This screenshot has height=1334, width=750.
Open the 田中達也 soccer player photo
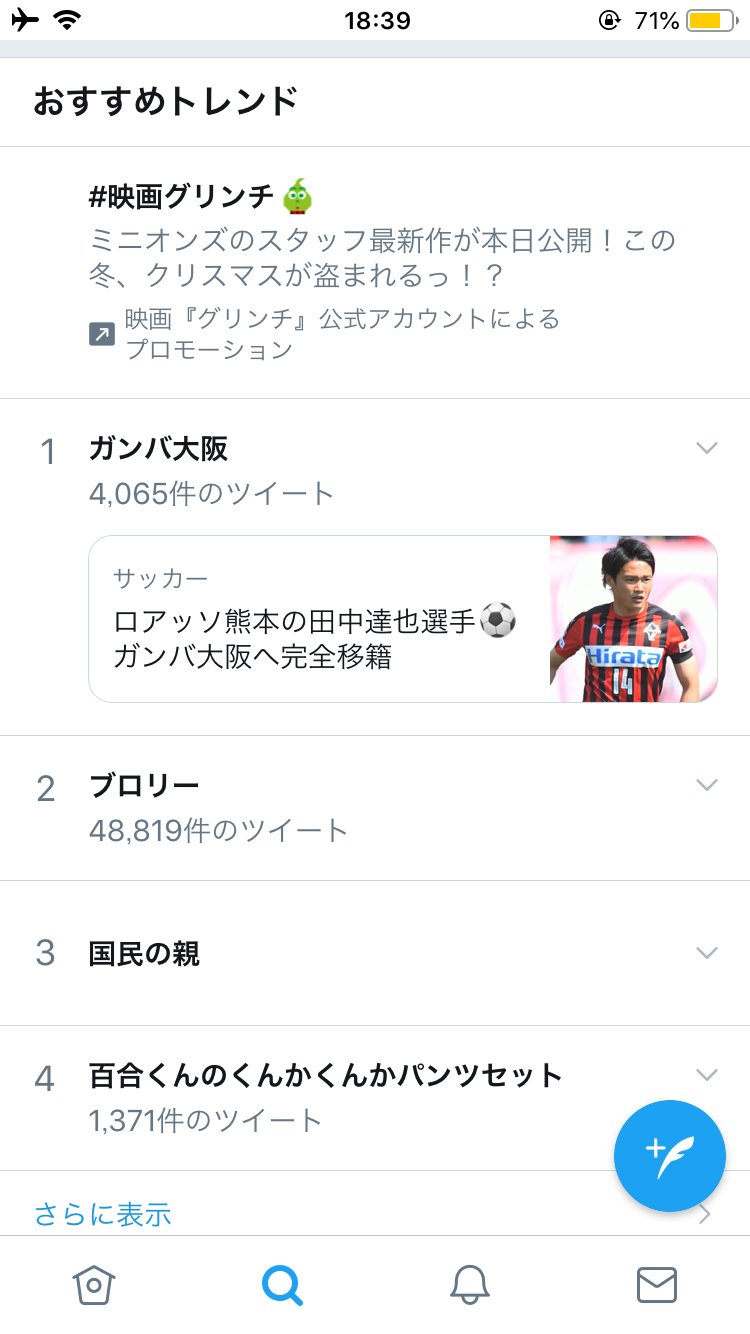(x=633, y=619)
